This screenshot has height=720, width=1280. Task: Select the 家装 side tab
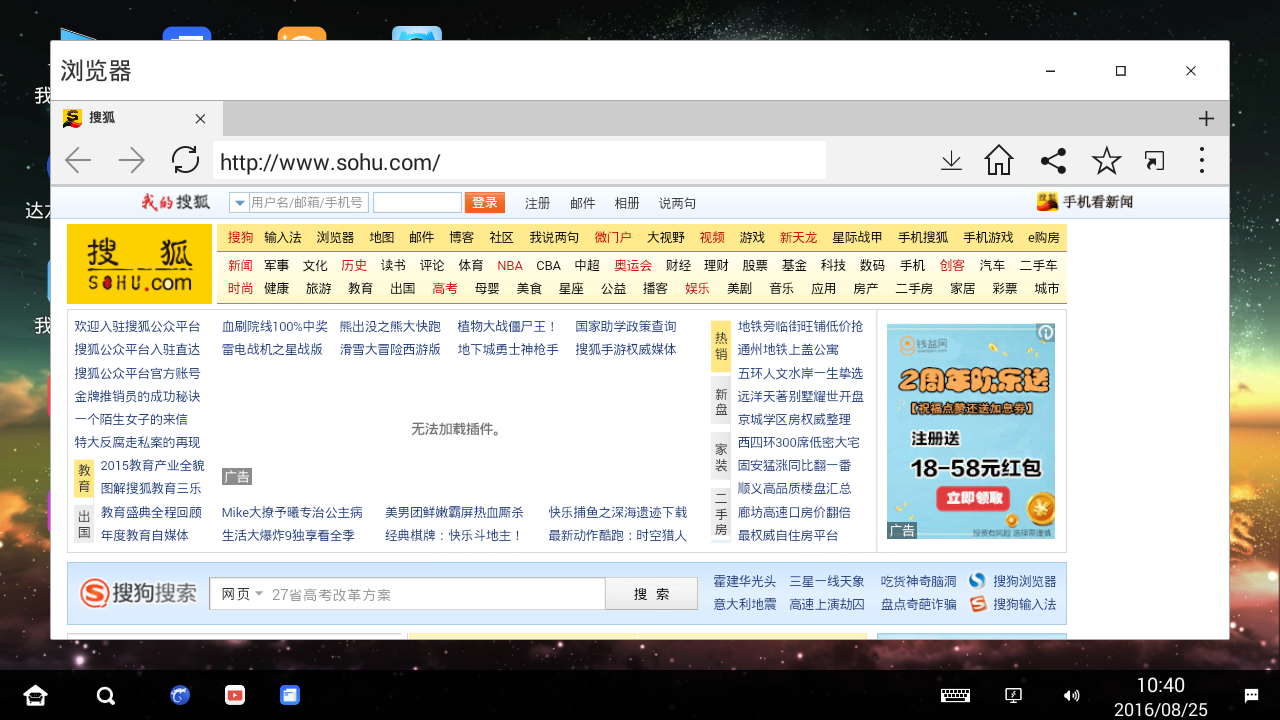point(721,458)
